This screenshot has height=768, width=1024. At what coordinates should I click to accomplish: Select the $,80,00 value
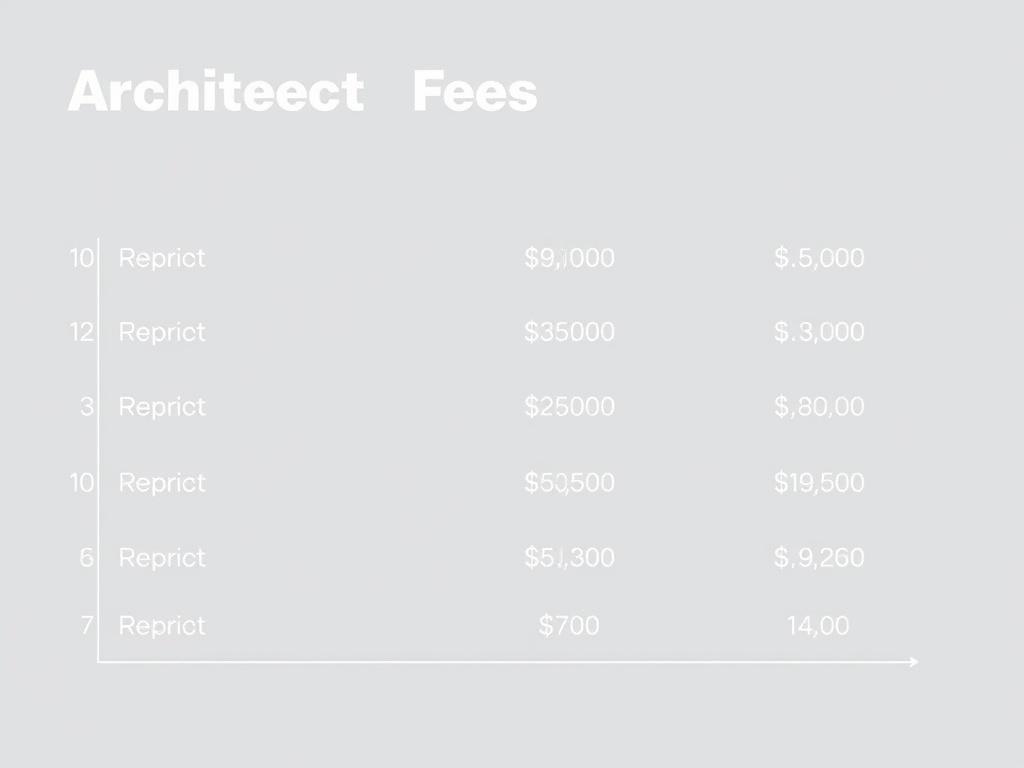click(x=819, y=407)
